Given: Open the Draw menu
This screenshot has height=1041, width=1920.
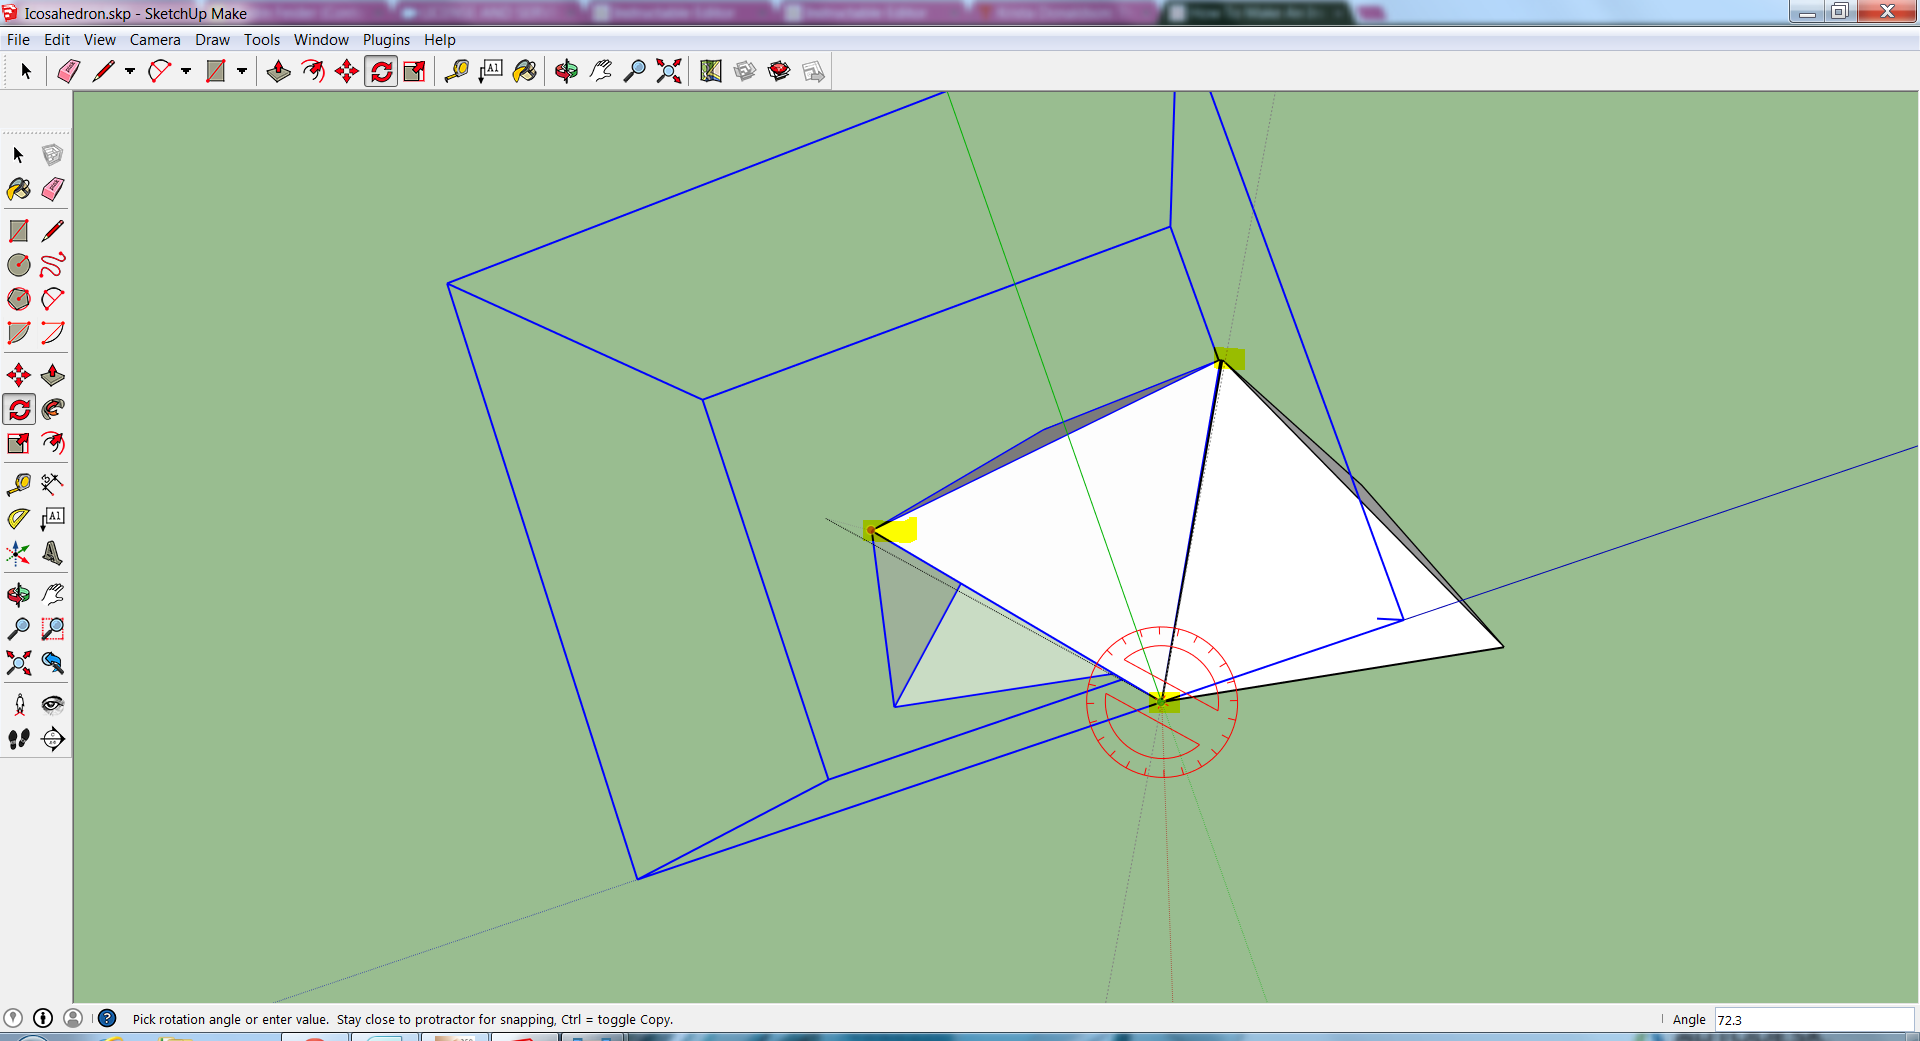Looking at the screenshot, I should click(212, 40).
